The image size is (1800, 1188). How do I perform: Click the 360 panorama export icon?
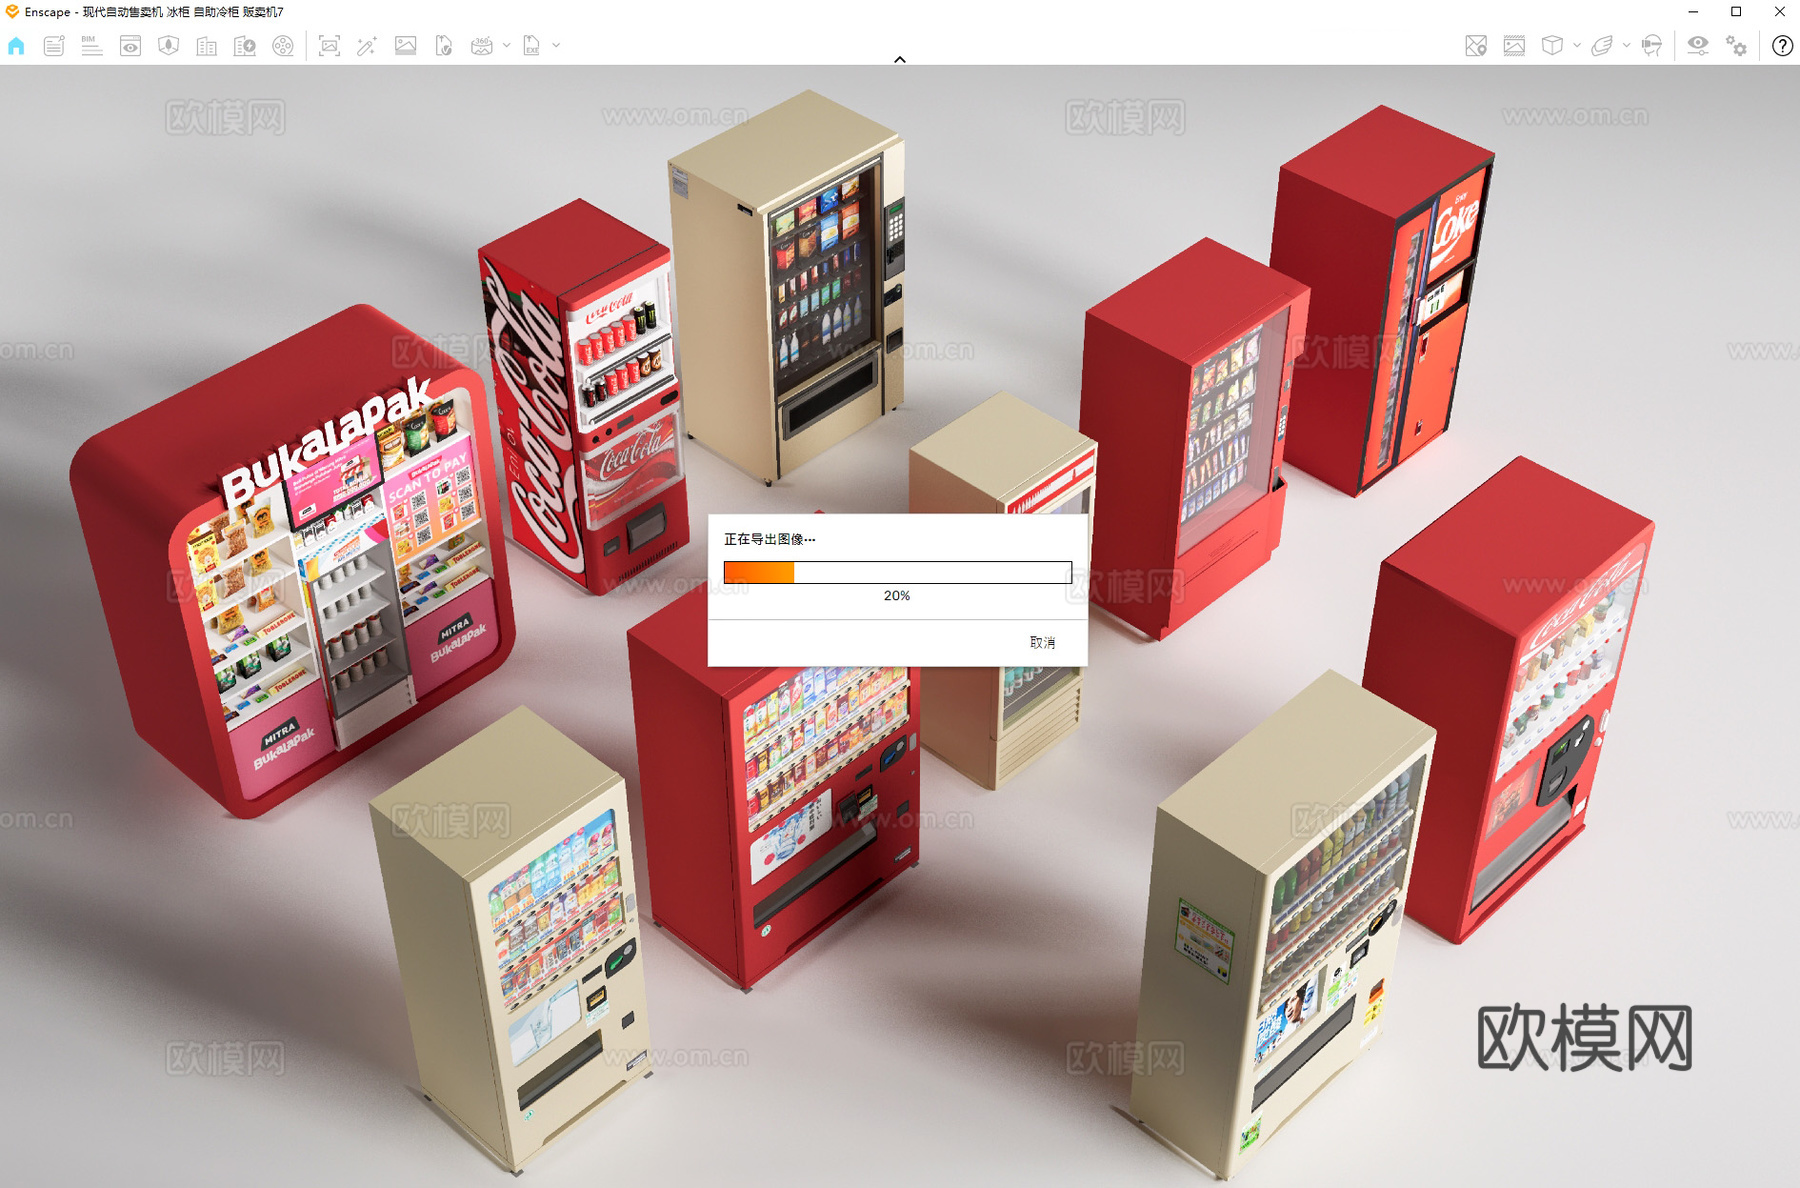coord(482,46)
